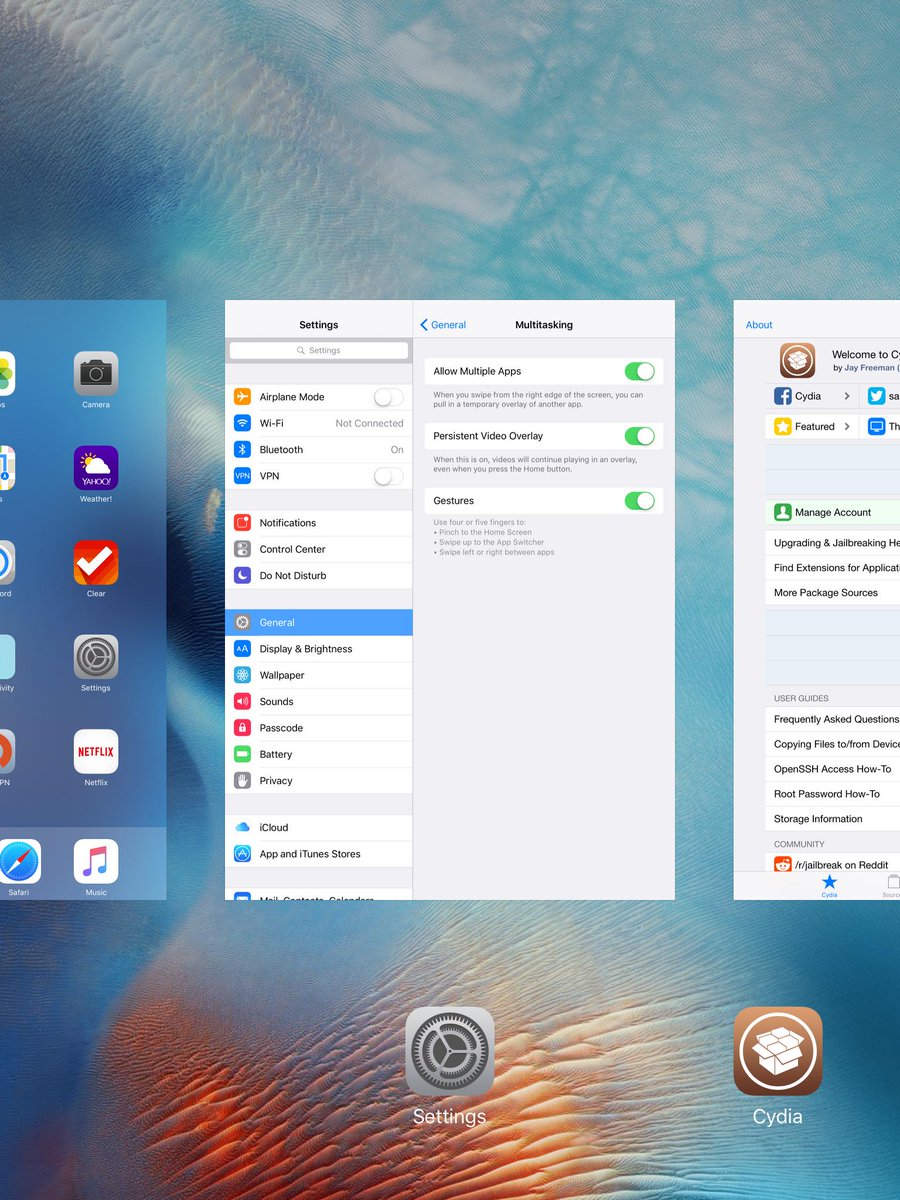Screen dimensions: 900x1200
Task: Open Copying Files to/from Device guide
Action: (x=833, y=744)
